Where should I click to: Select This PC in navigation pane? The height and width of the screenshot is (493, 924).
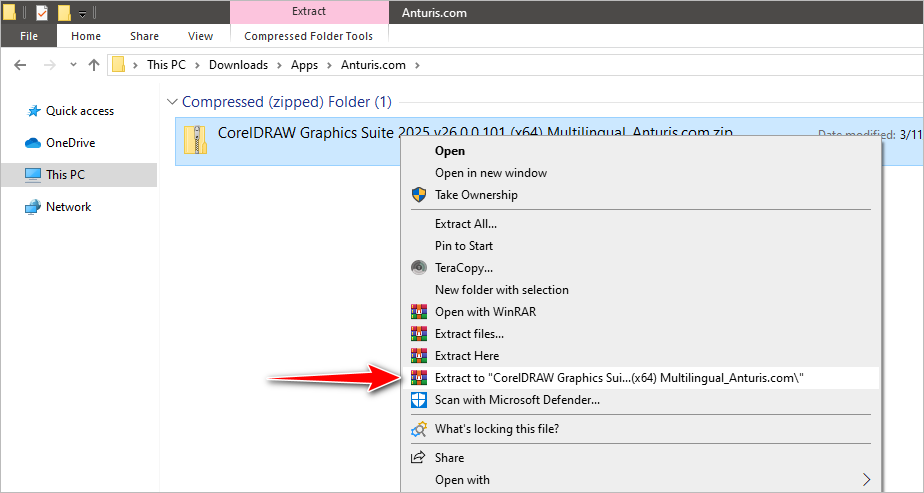point(65,175)
